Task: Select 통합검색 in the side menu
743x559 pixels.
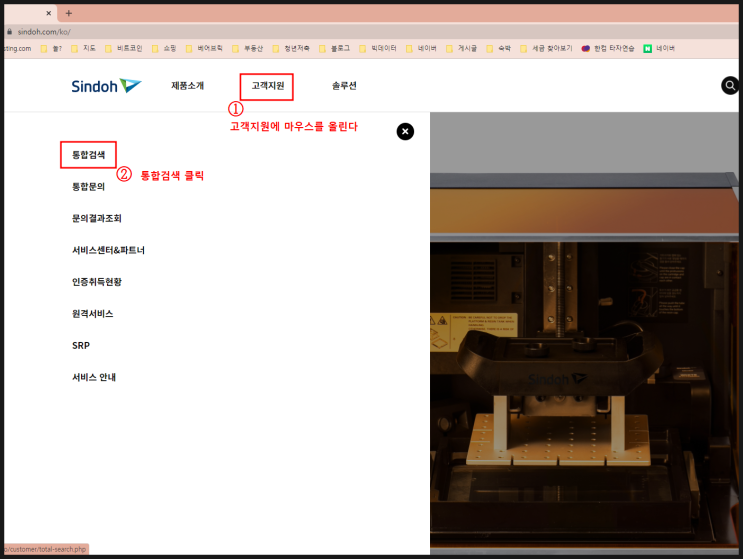Action: pyautogui.click(x=89, y=155)
